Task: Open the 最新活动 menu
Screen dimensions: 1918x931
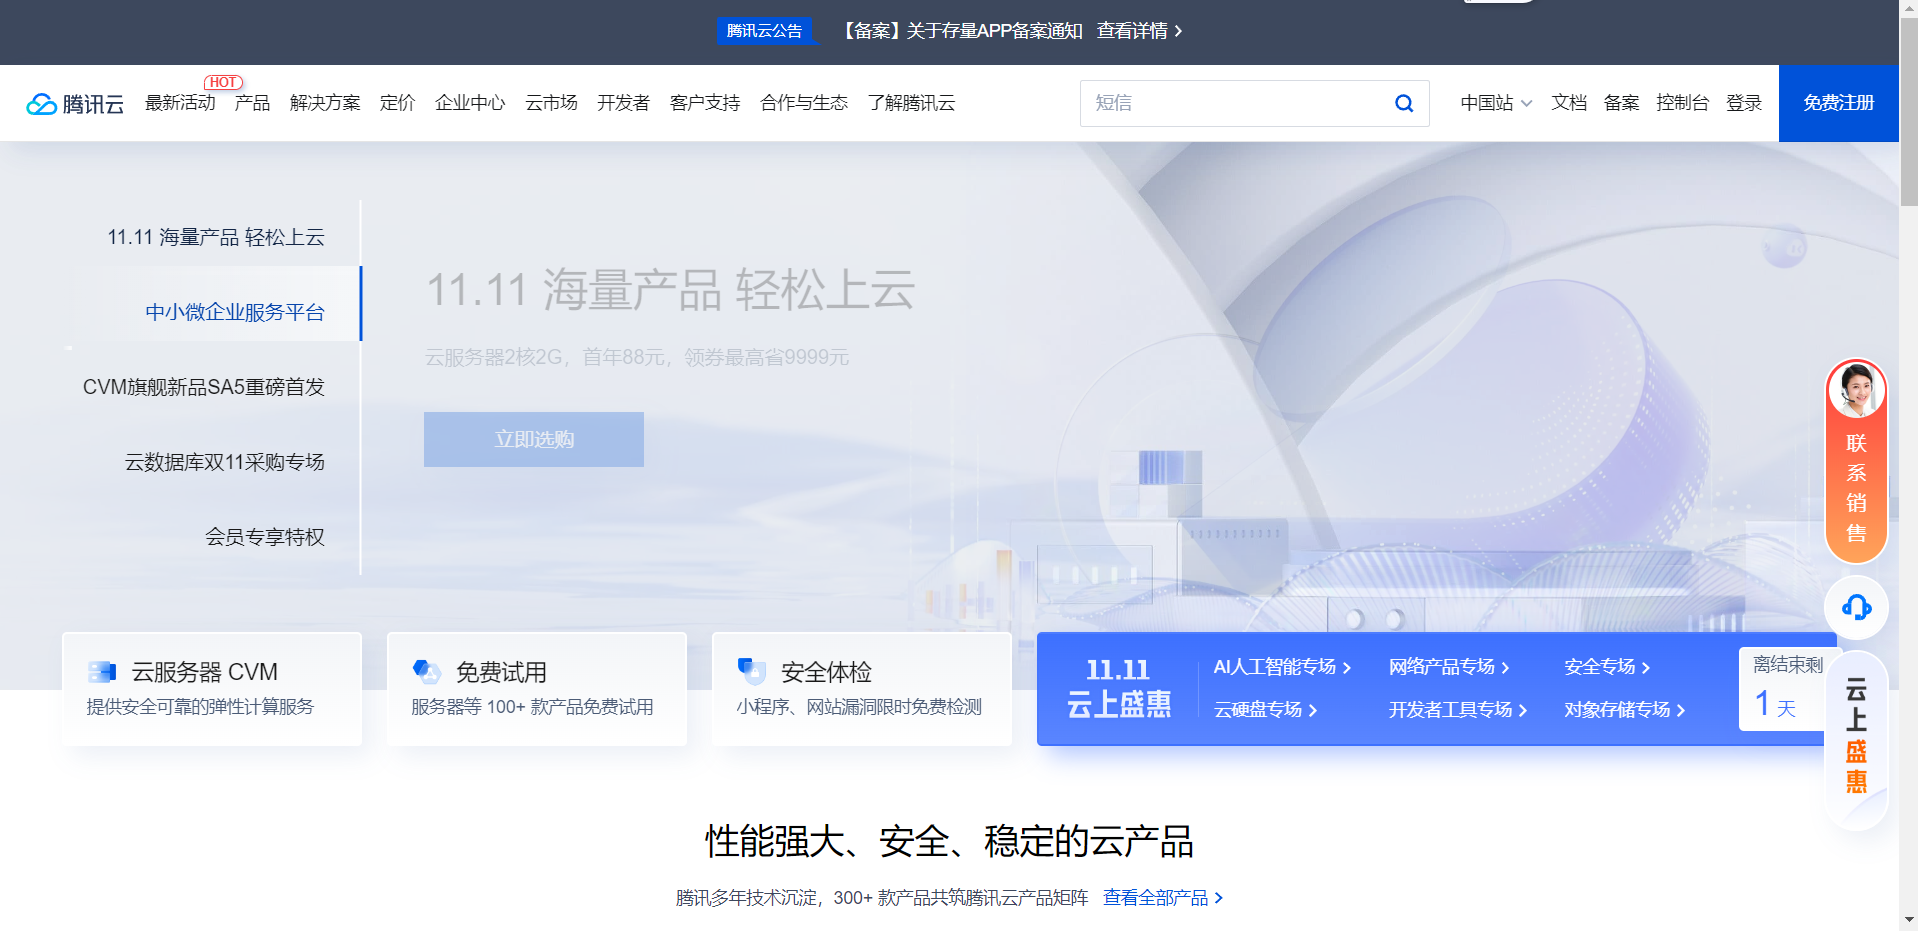Action: coord(180,103)
